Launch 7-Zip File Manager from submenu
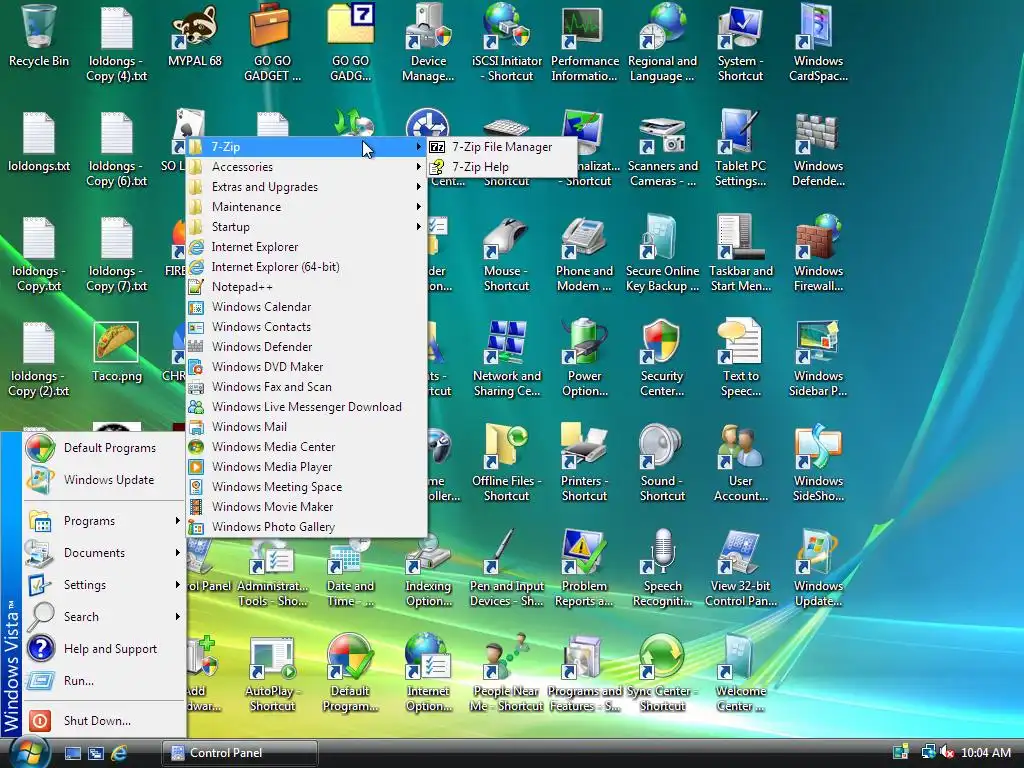1024x768 pixels. pyautogui.click(x=502, y=147)
